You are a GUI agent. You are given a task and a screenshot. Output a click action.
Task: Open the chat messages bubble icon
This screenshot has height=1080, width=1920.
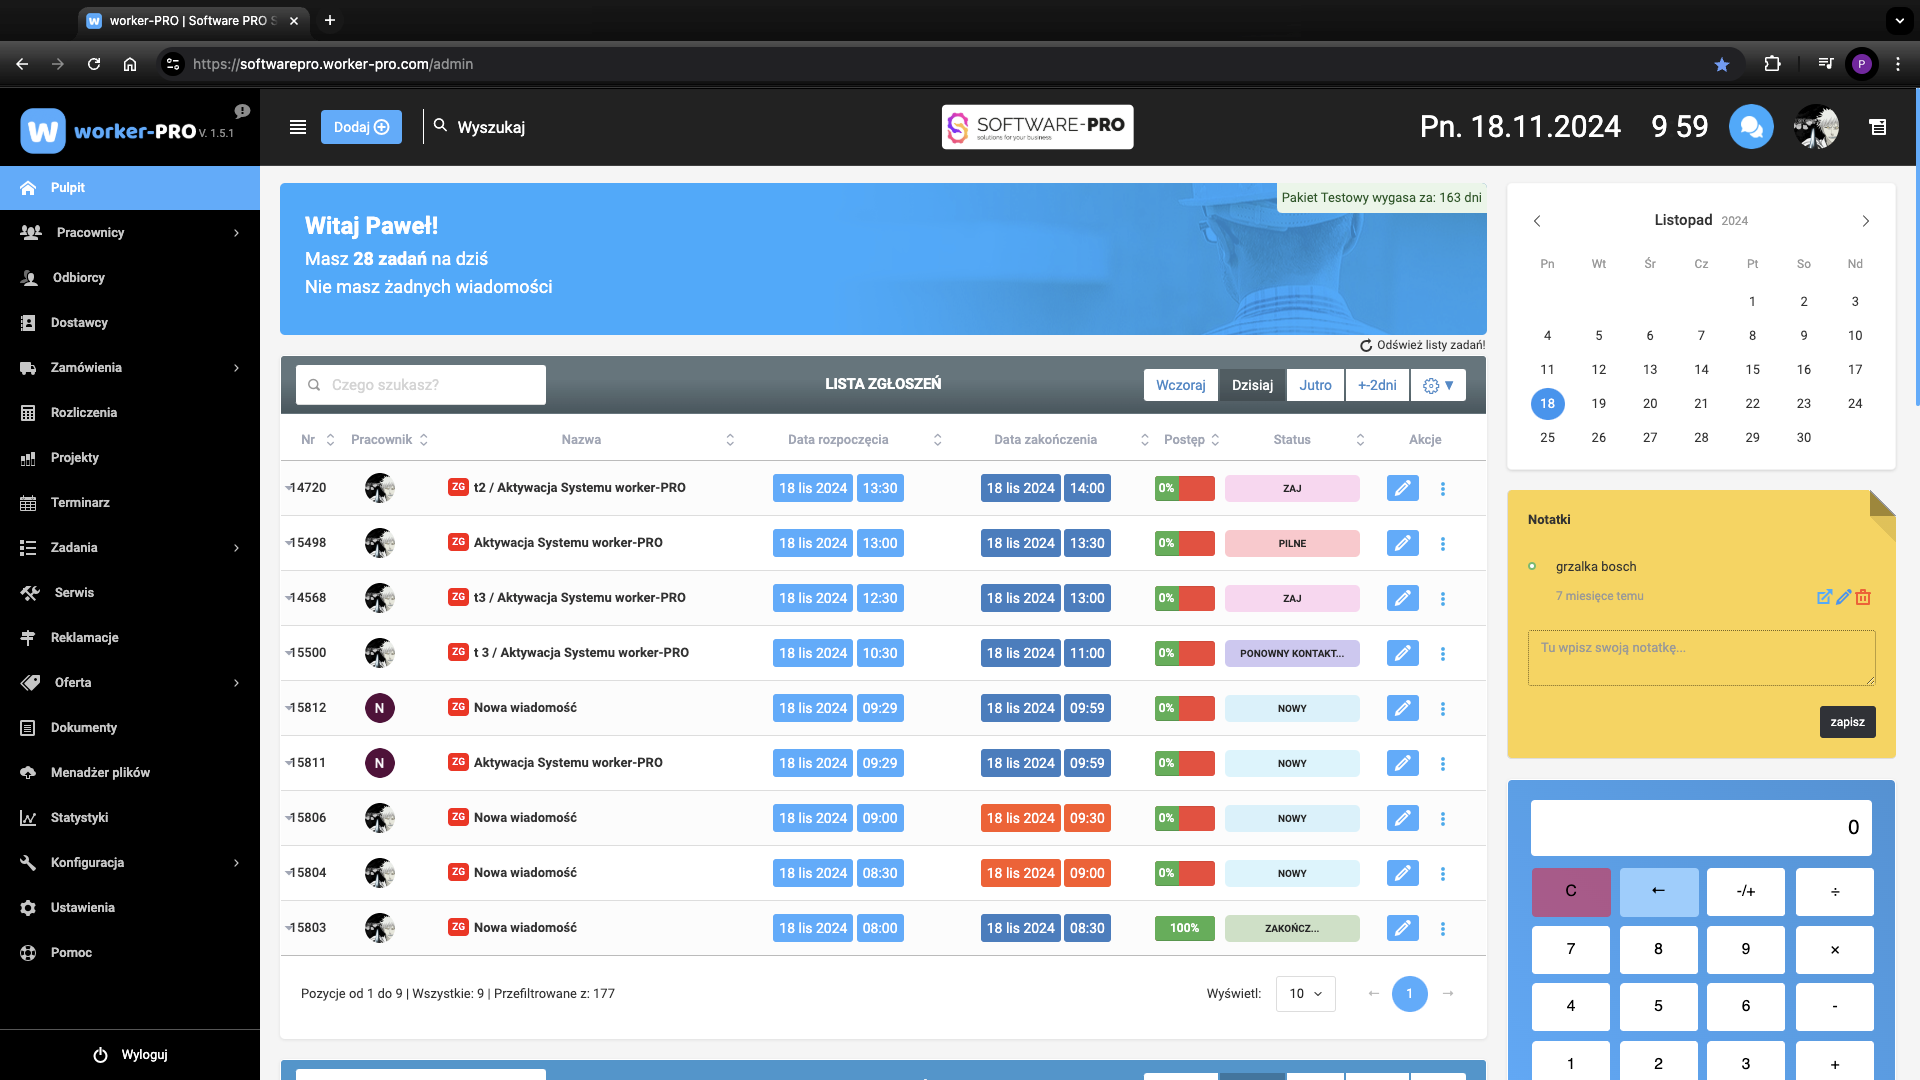tap(1750, 127)
